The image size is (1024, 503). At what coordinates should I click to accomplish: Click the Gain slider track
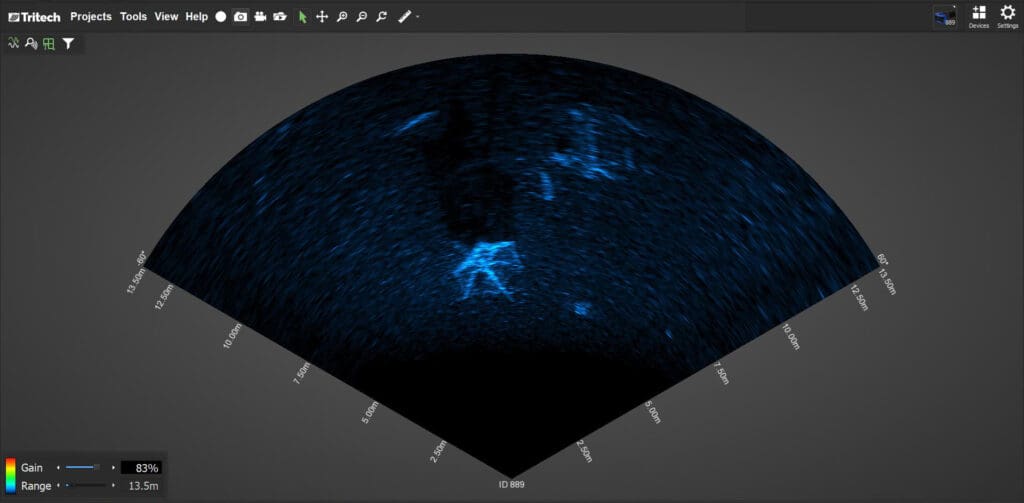82,467
